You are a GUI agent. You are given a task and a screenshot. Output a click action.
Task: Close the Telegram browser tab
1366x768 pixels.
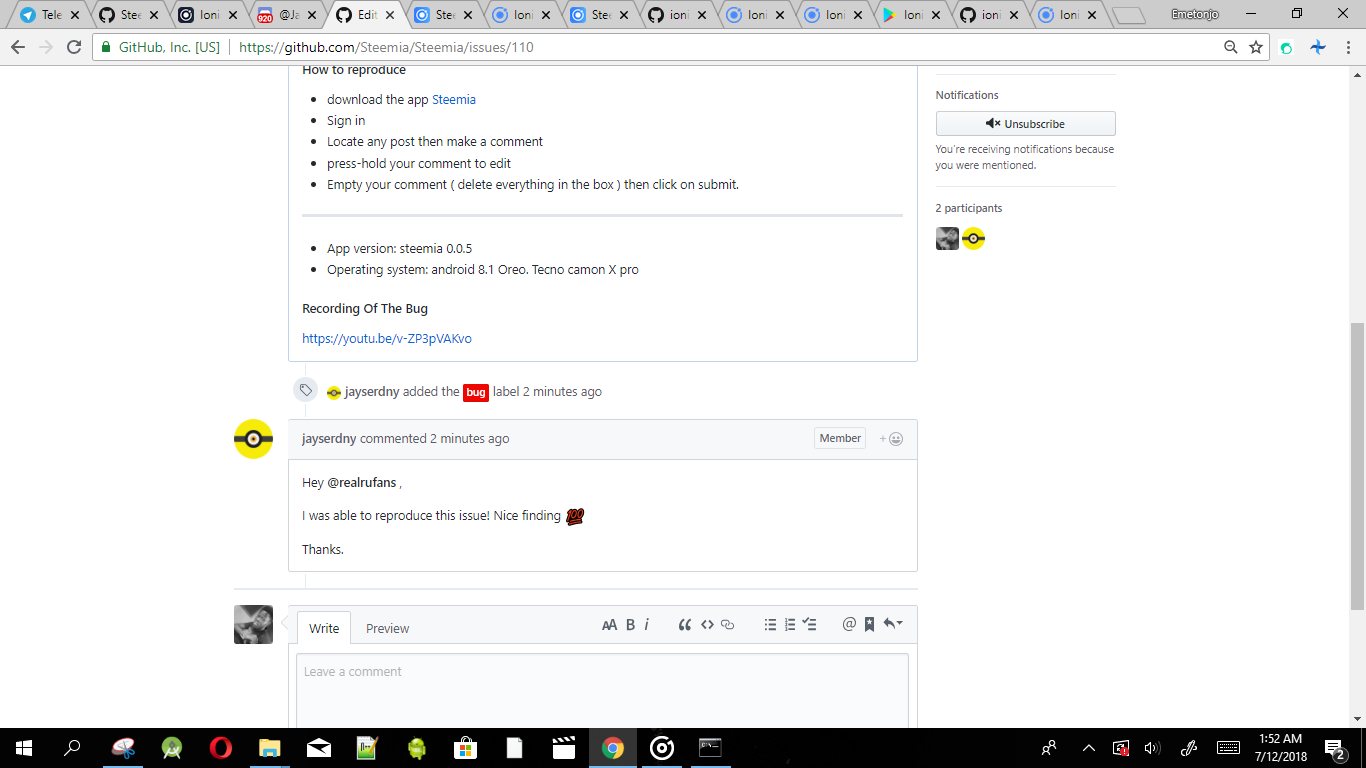[x=75, y=15]
